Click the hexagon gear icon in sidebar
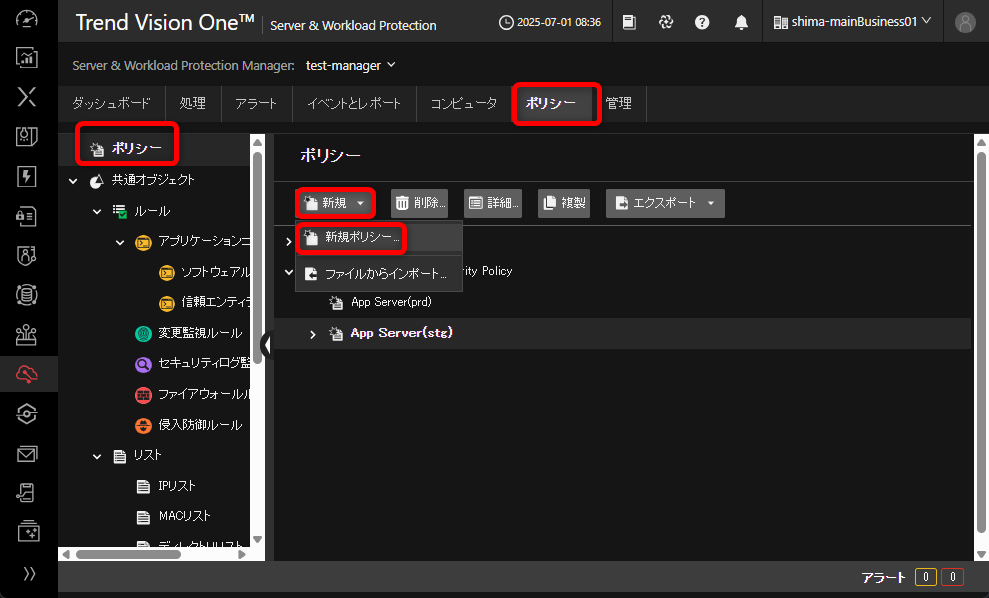 point(26,414)
